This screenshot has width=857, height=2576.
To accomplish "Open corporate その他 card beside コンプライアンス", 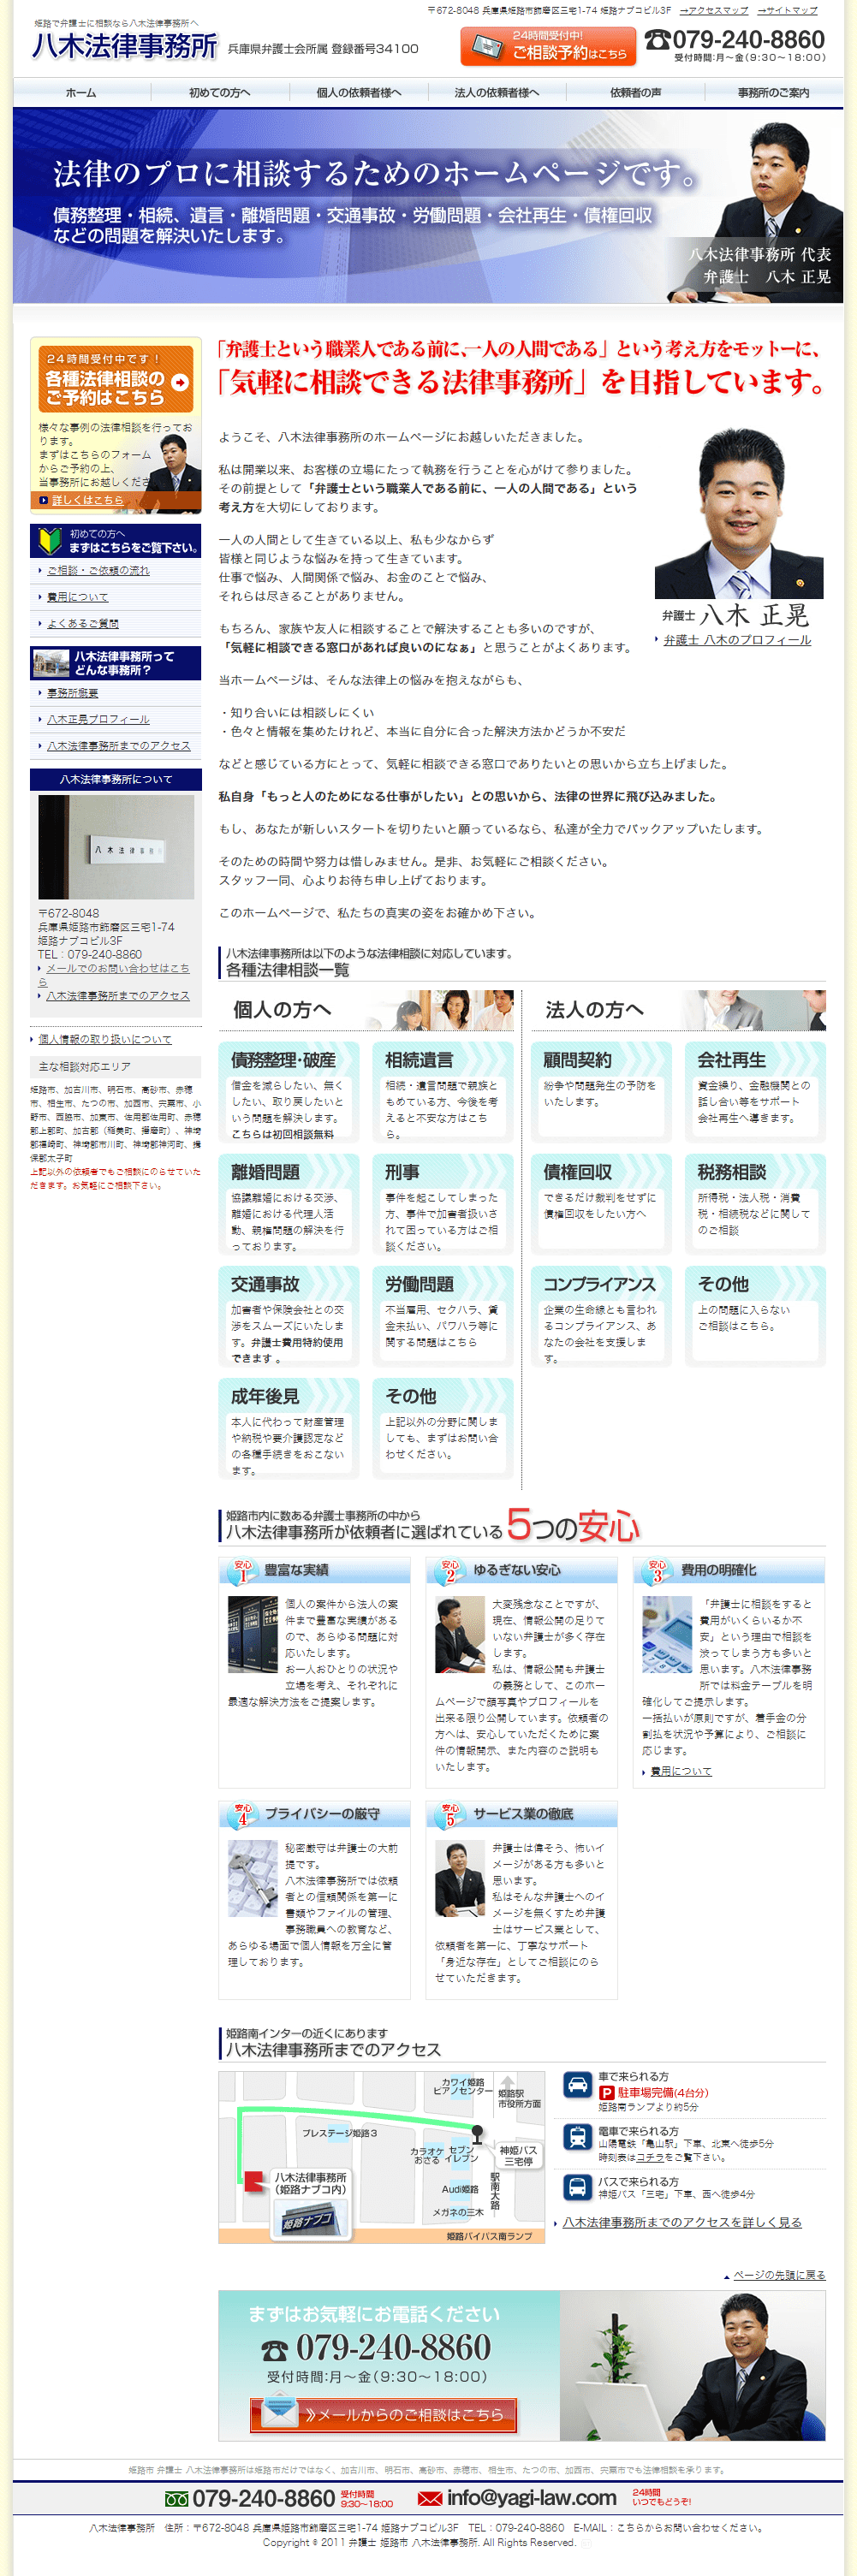I will pyautogui.click(x=755, y=1316).
